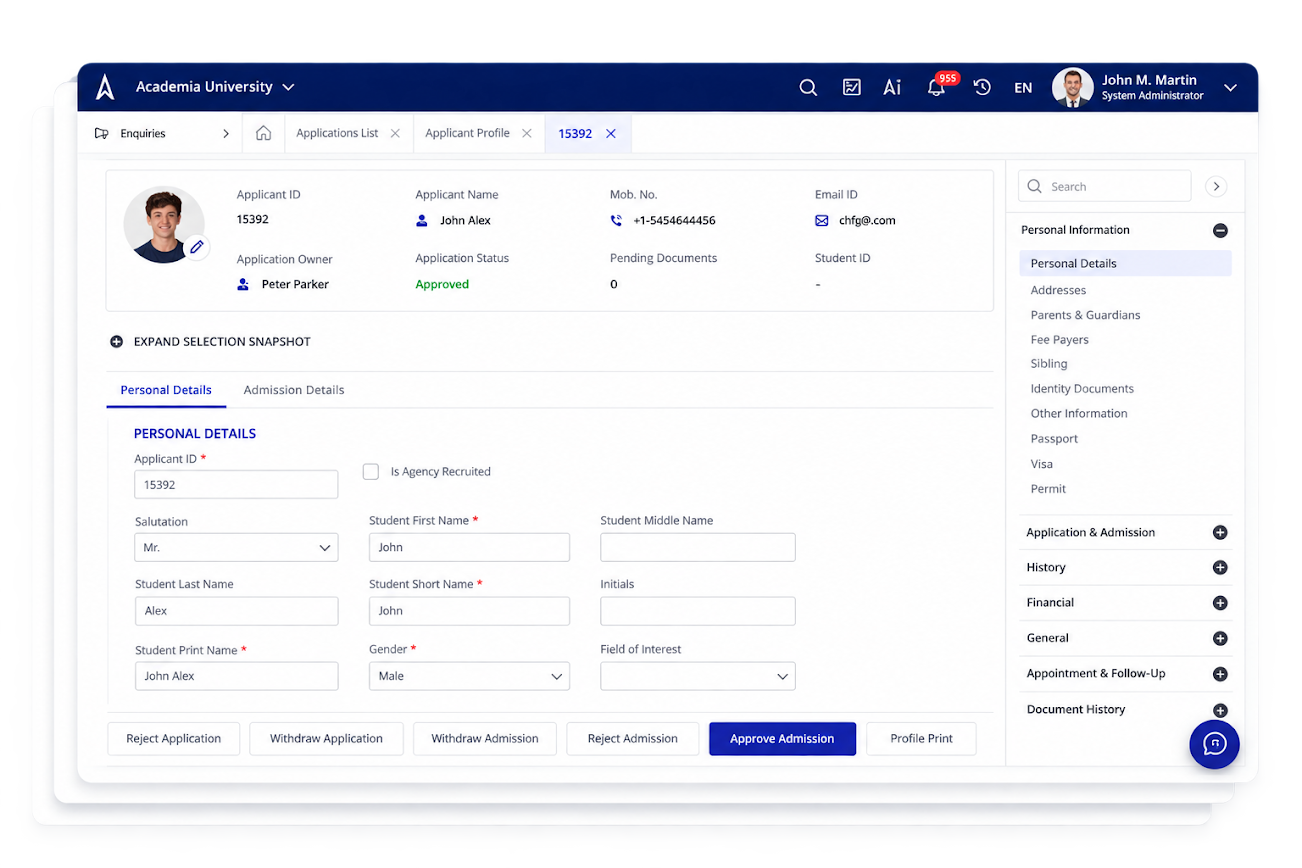Click the Approve Admission button

pos(782,739)
